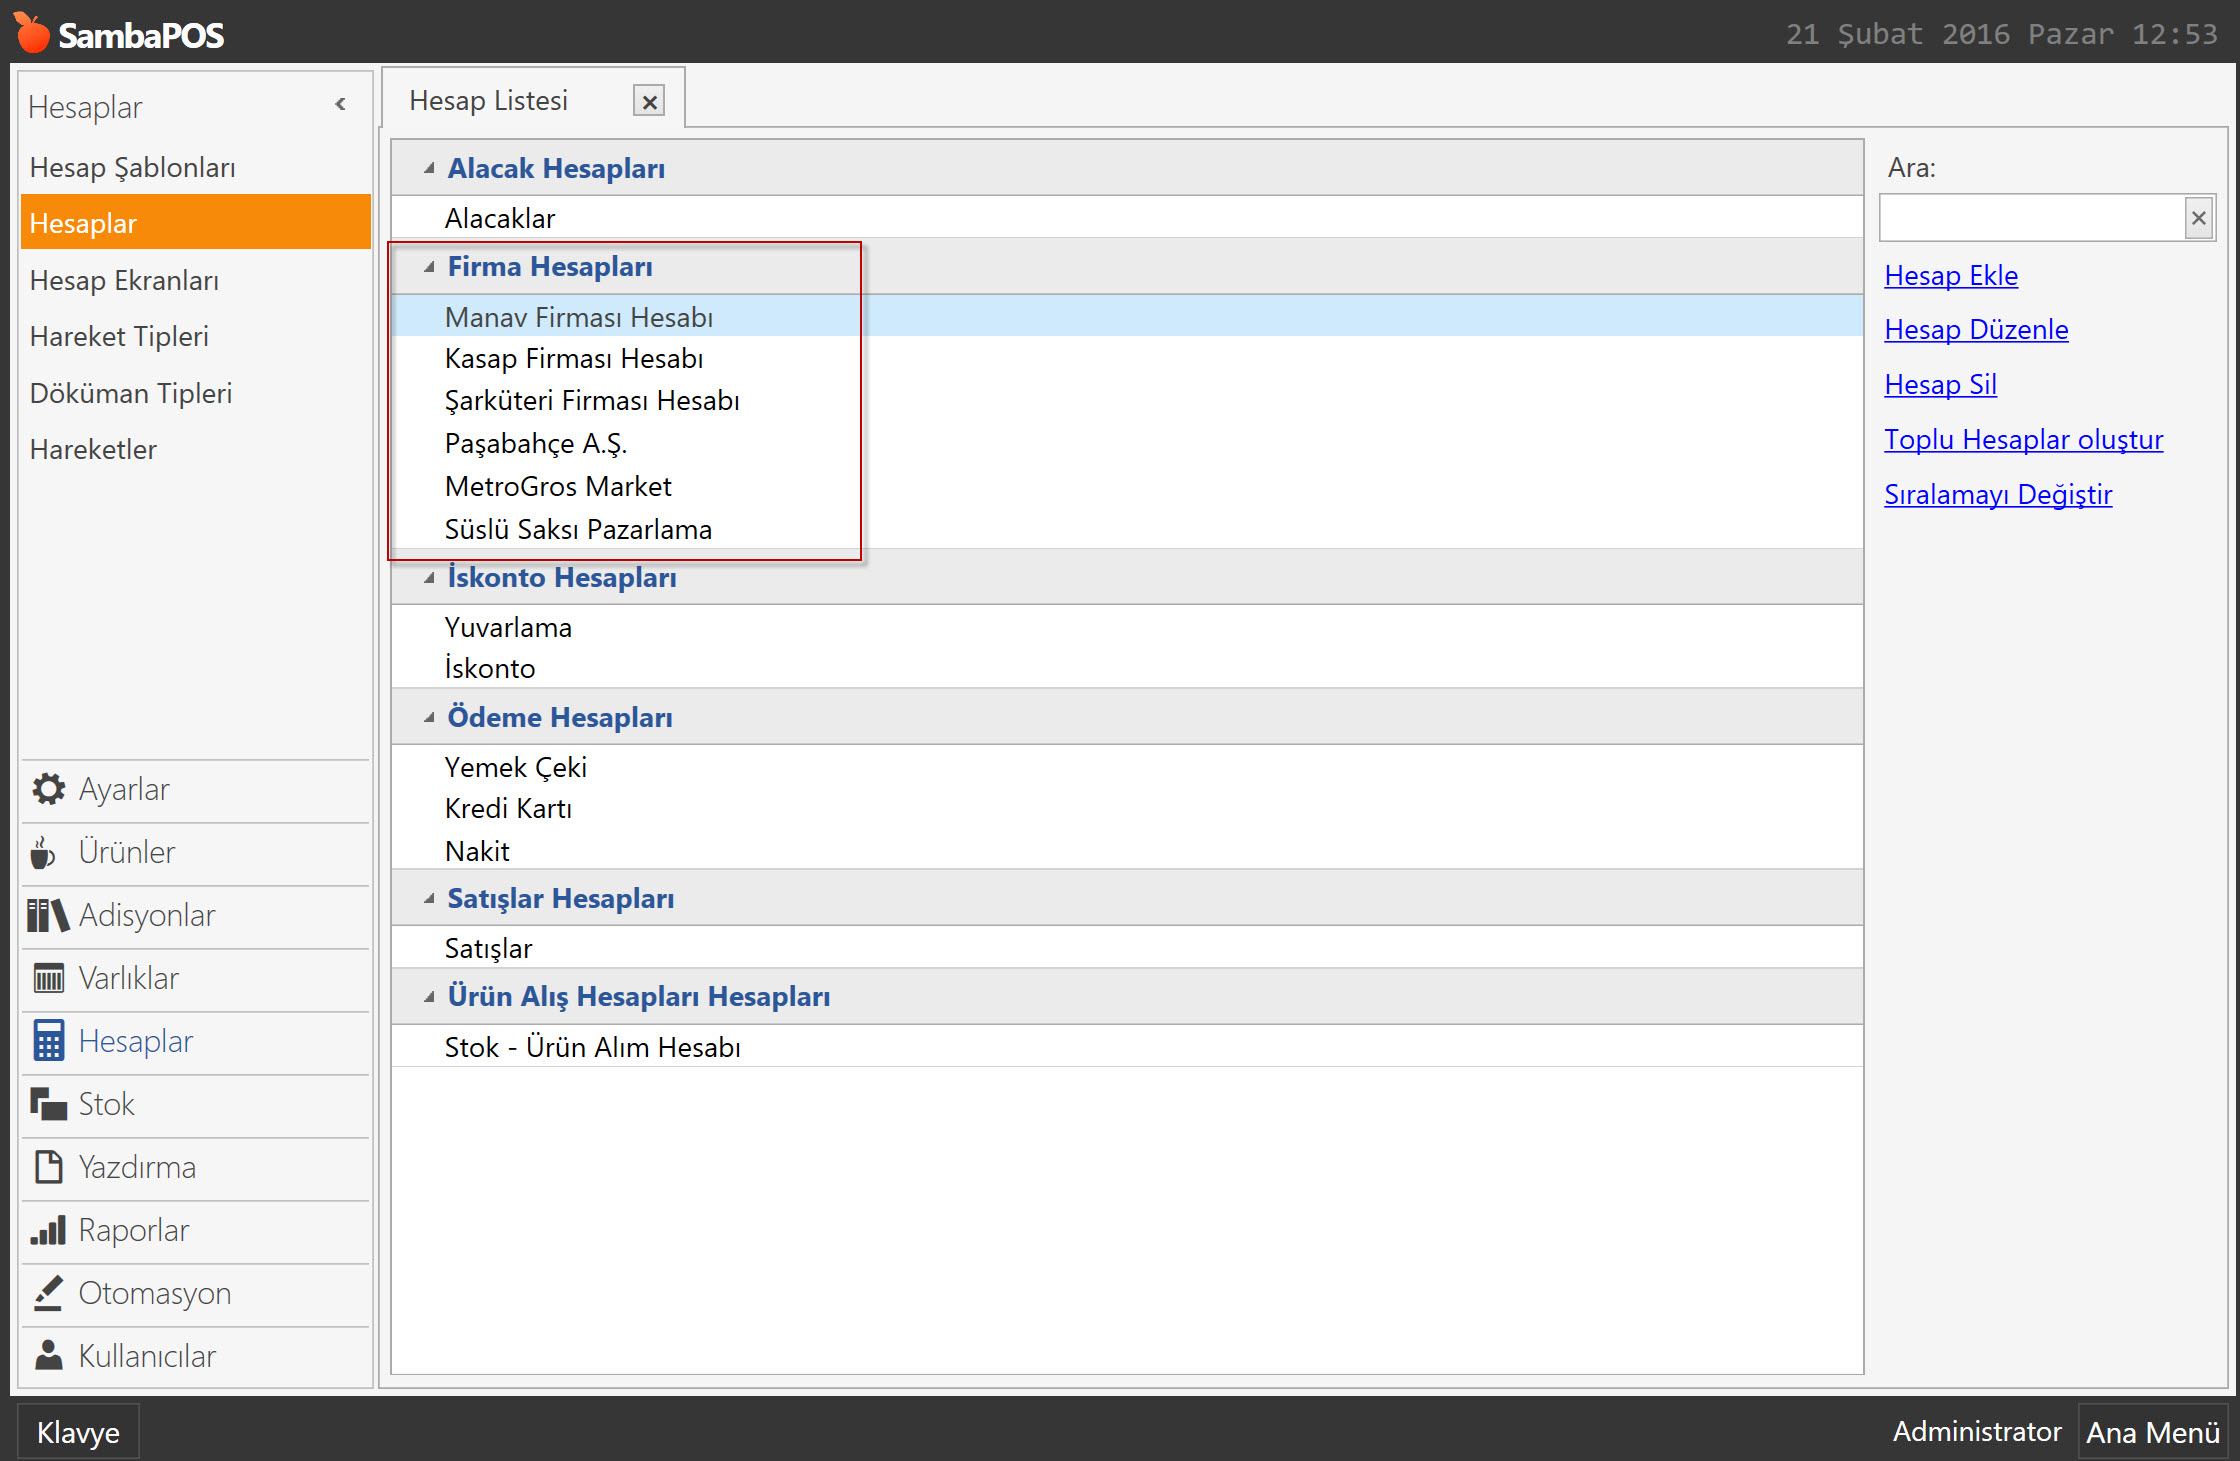
Task: Select Manav Firması Hesabı row
Action: tap(1127, 317)
